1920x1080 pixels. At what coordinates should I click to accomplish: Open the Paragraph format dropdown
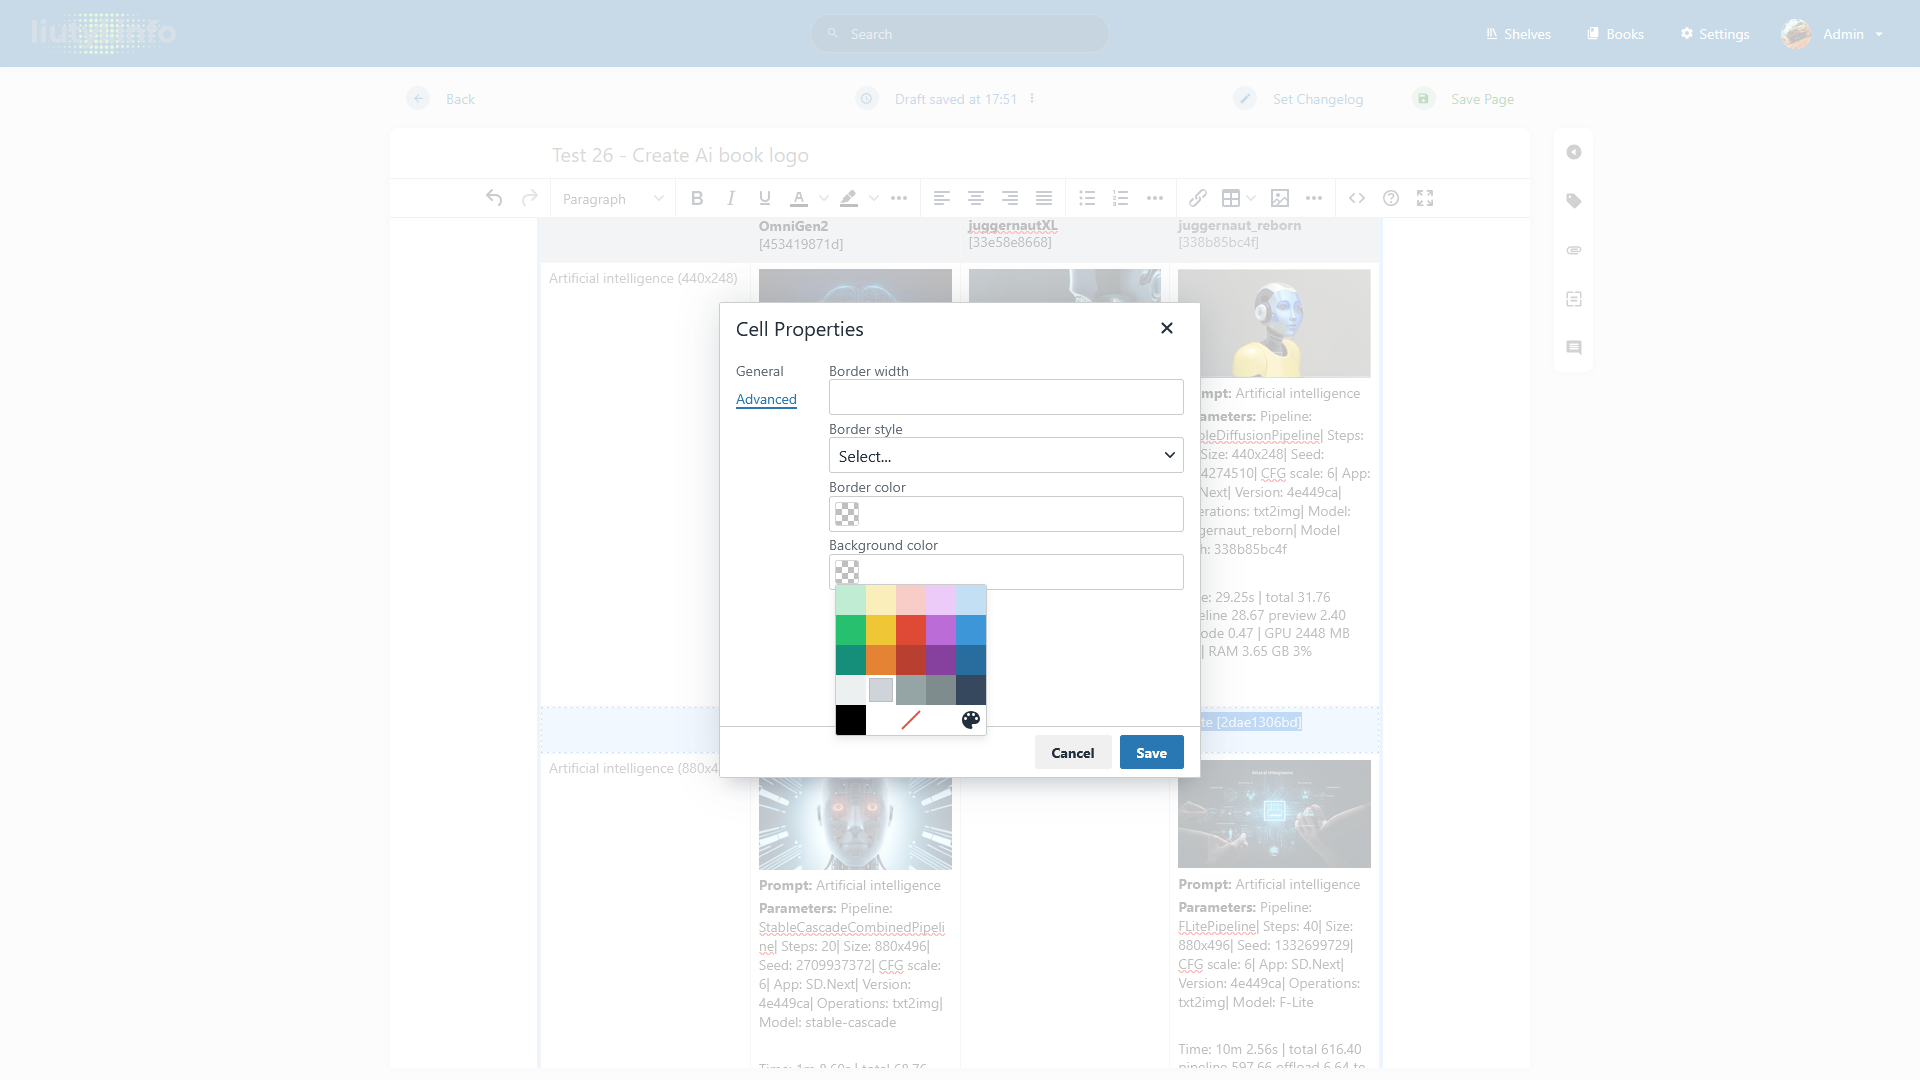pos(612,199)
